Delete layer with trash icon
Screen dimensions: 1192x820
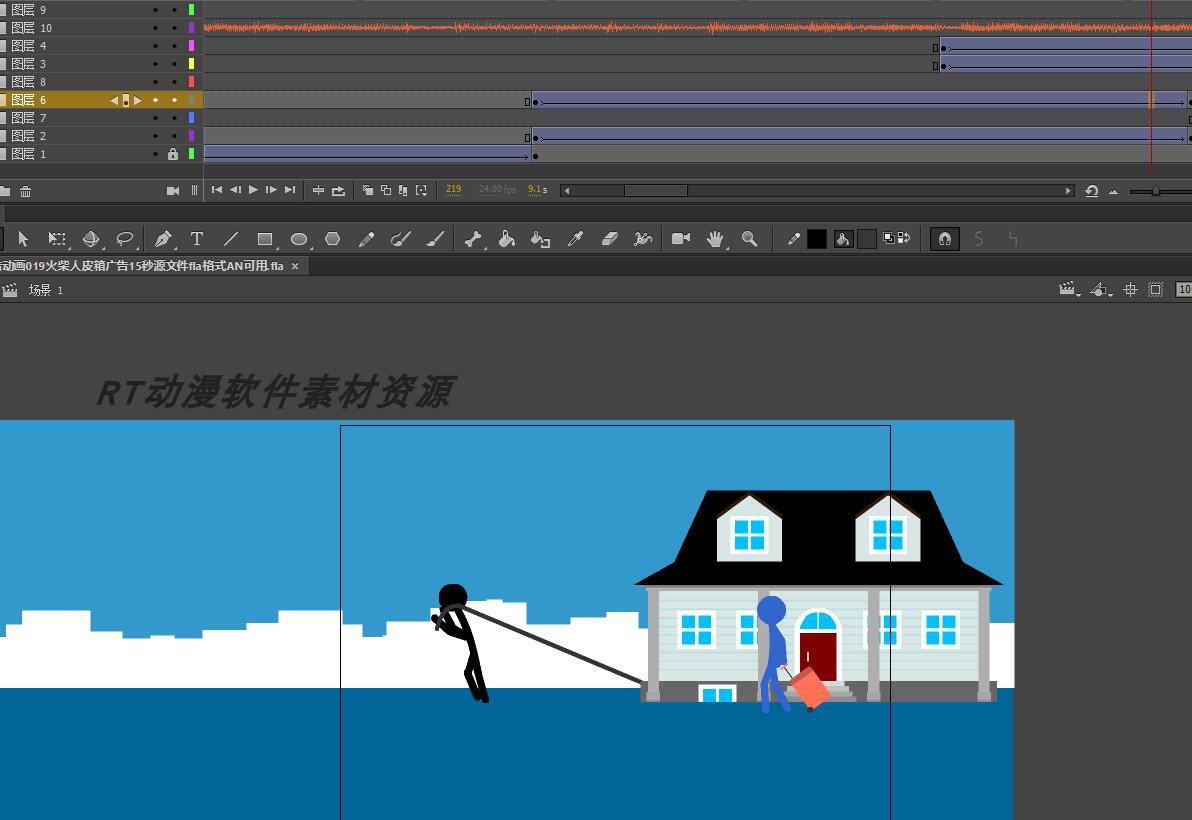[x=26, y=192]
